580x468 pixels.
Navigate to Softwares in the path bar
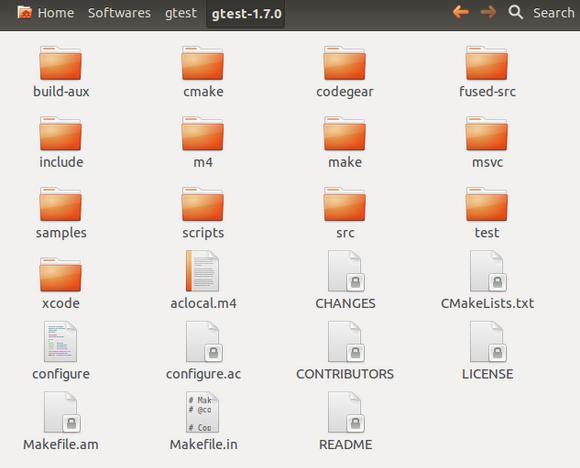click(x=119, y=13)
